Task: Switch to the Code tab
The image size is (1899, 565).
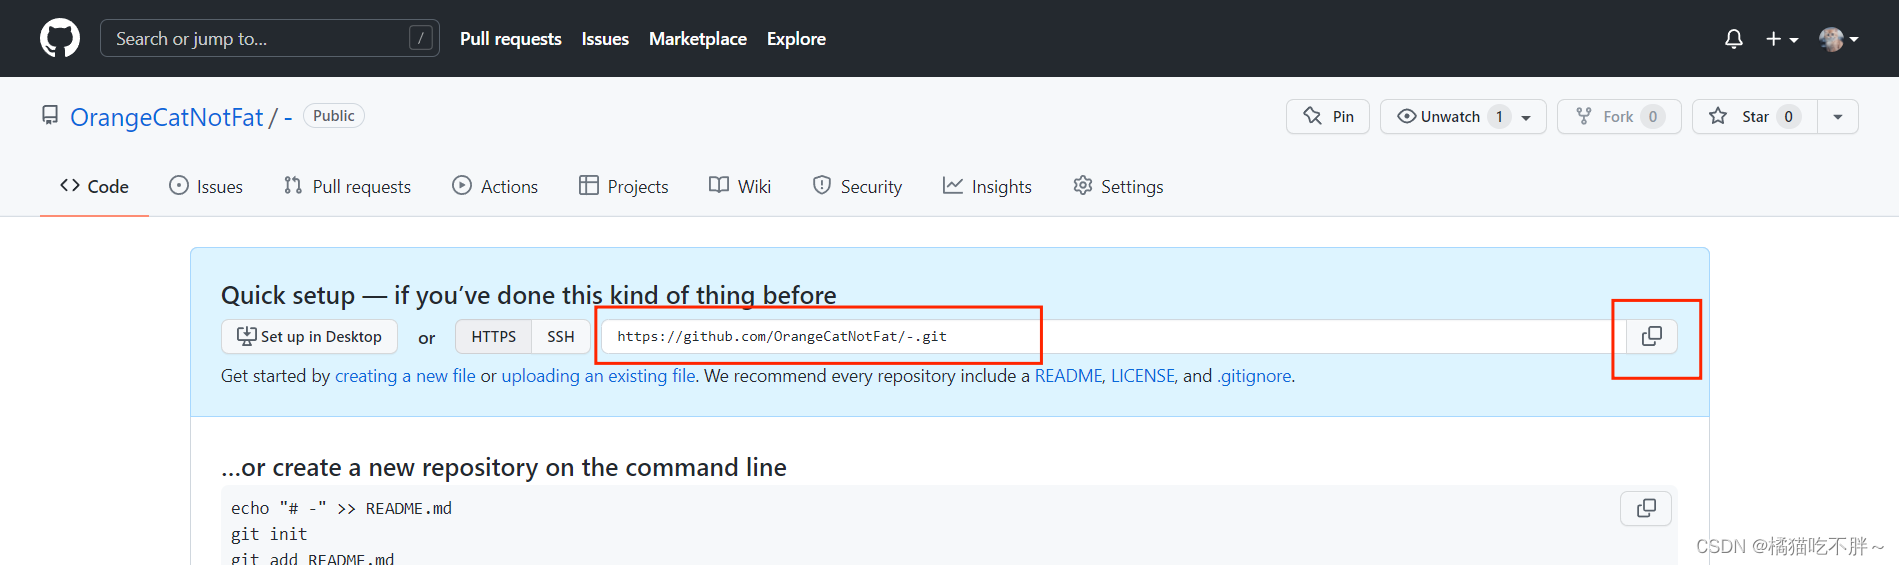Action: coord(94,186)
